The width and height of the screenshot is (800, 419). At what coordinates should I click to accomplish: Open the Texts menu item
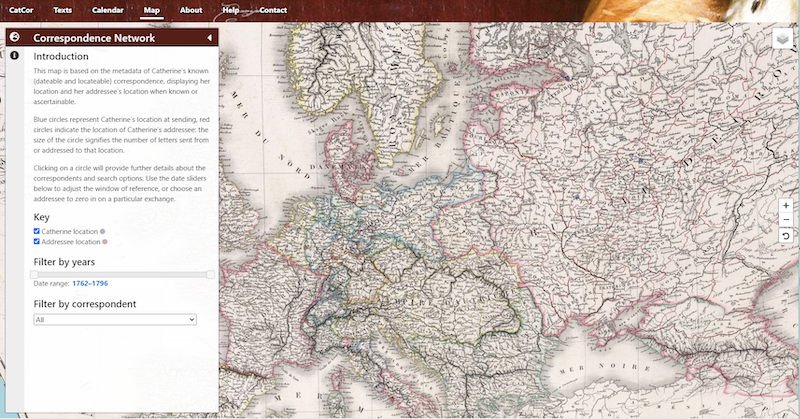[x=62, y=10]
